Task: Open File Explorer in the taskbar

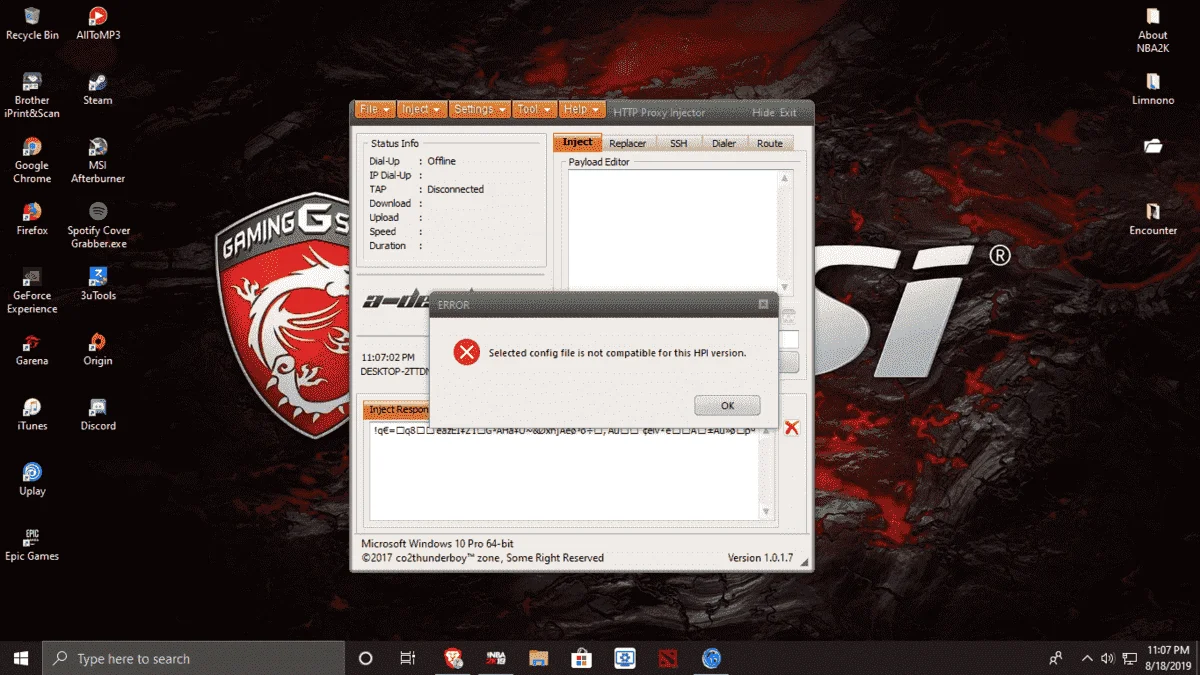Action: tap(539, 658)
